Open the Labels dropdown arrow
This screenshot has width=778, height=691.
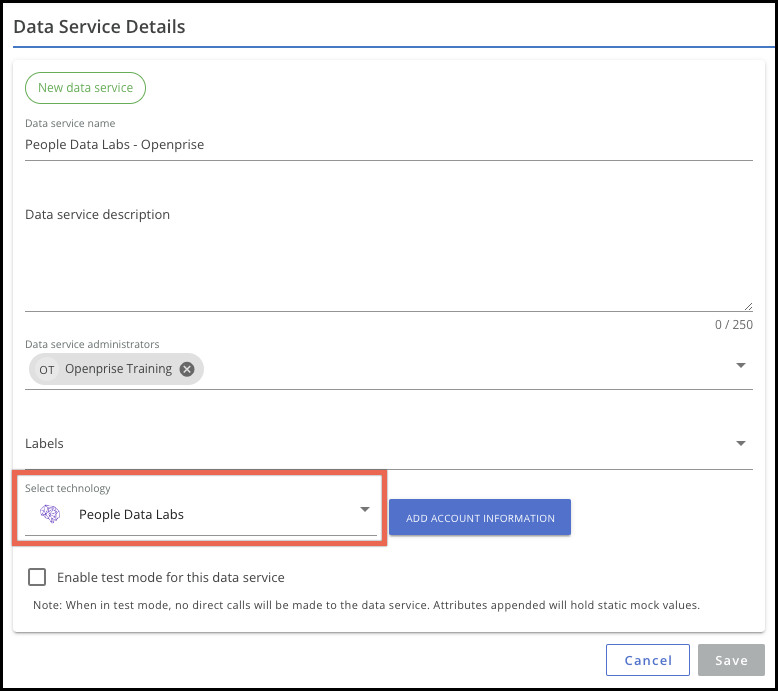pos(741,443)
